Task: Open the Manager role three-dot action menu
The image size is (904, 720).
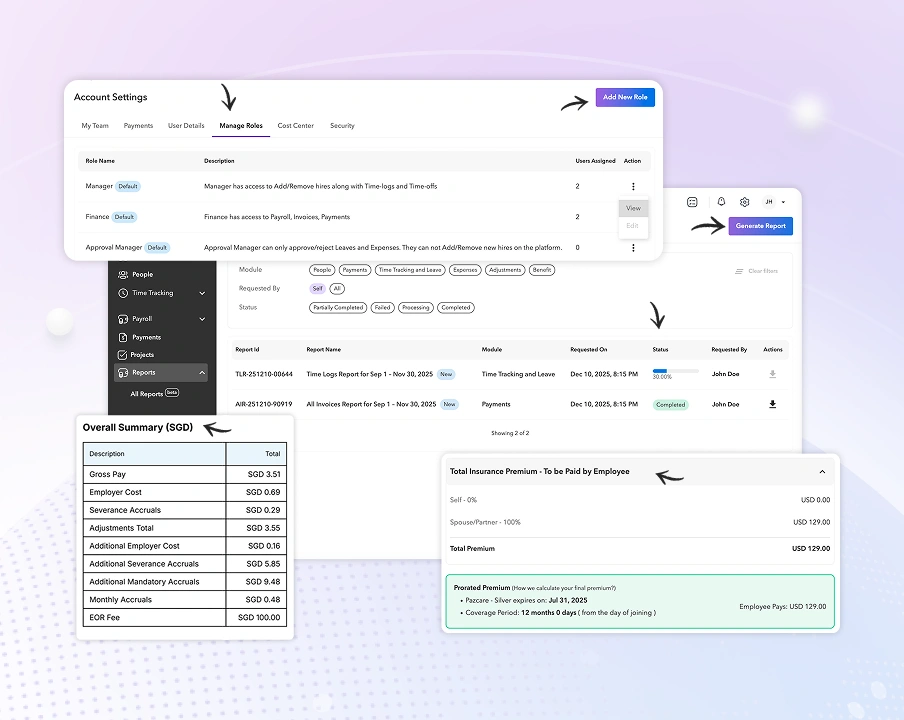Action: coord(633,186)
